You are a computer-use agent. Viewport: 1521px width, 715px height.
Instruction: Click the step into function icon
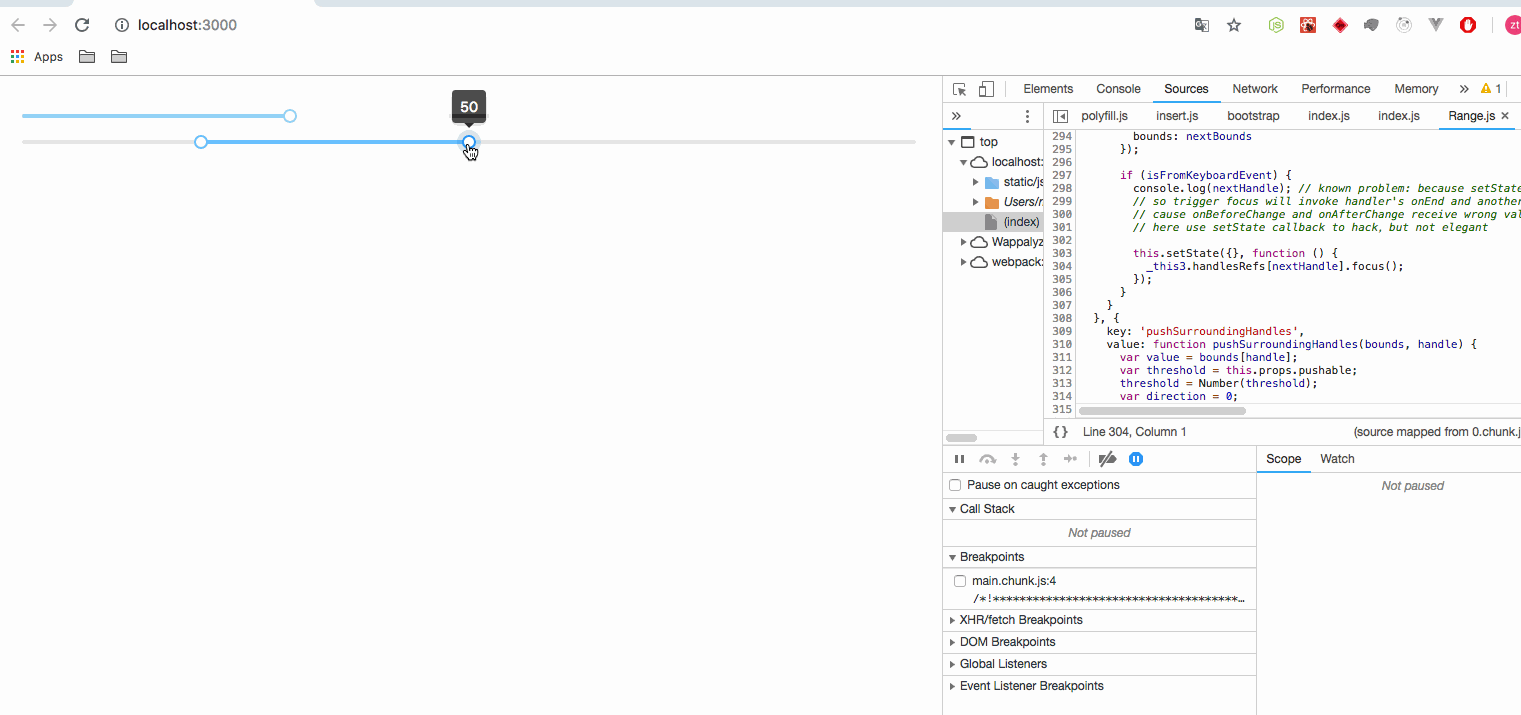[1015, 459]
